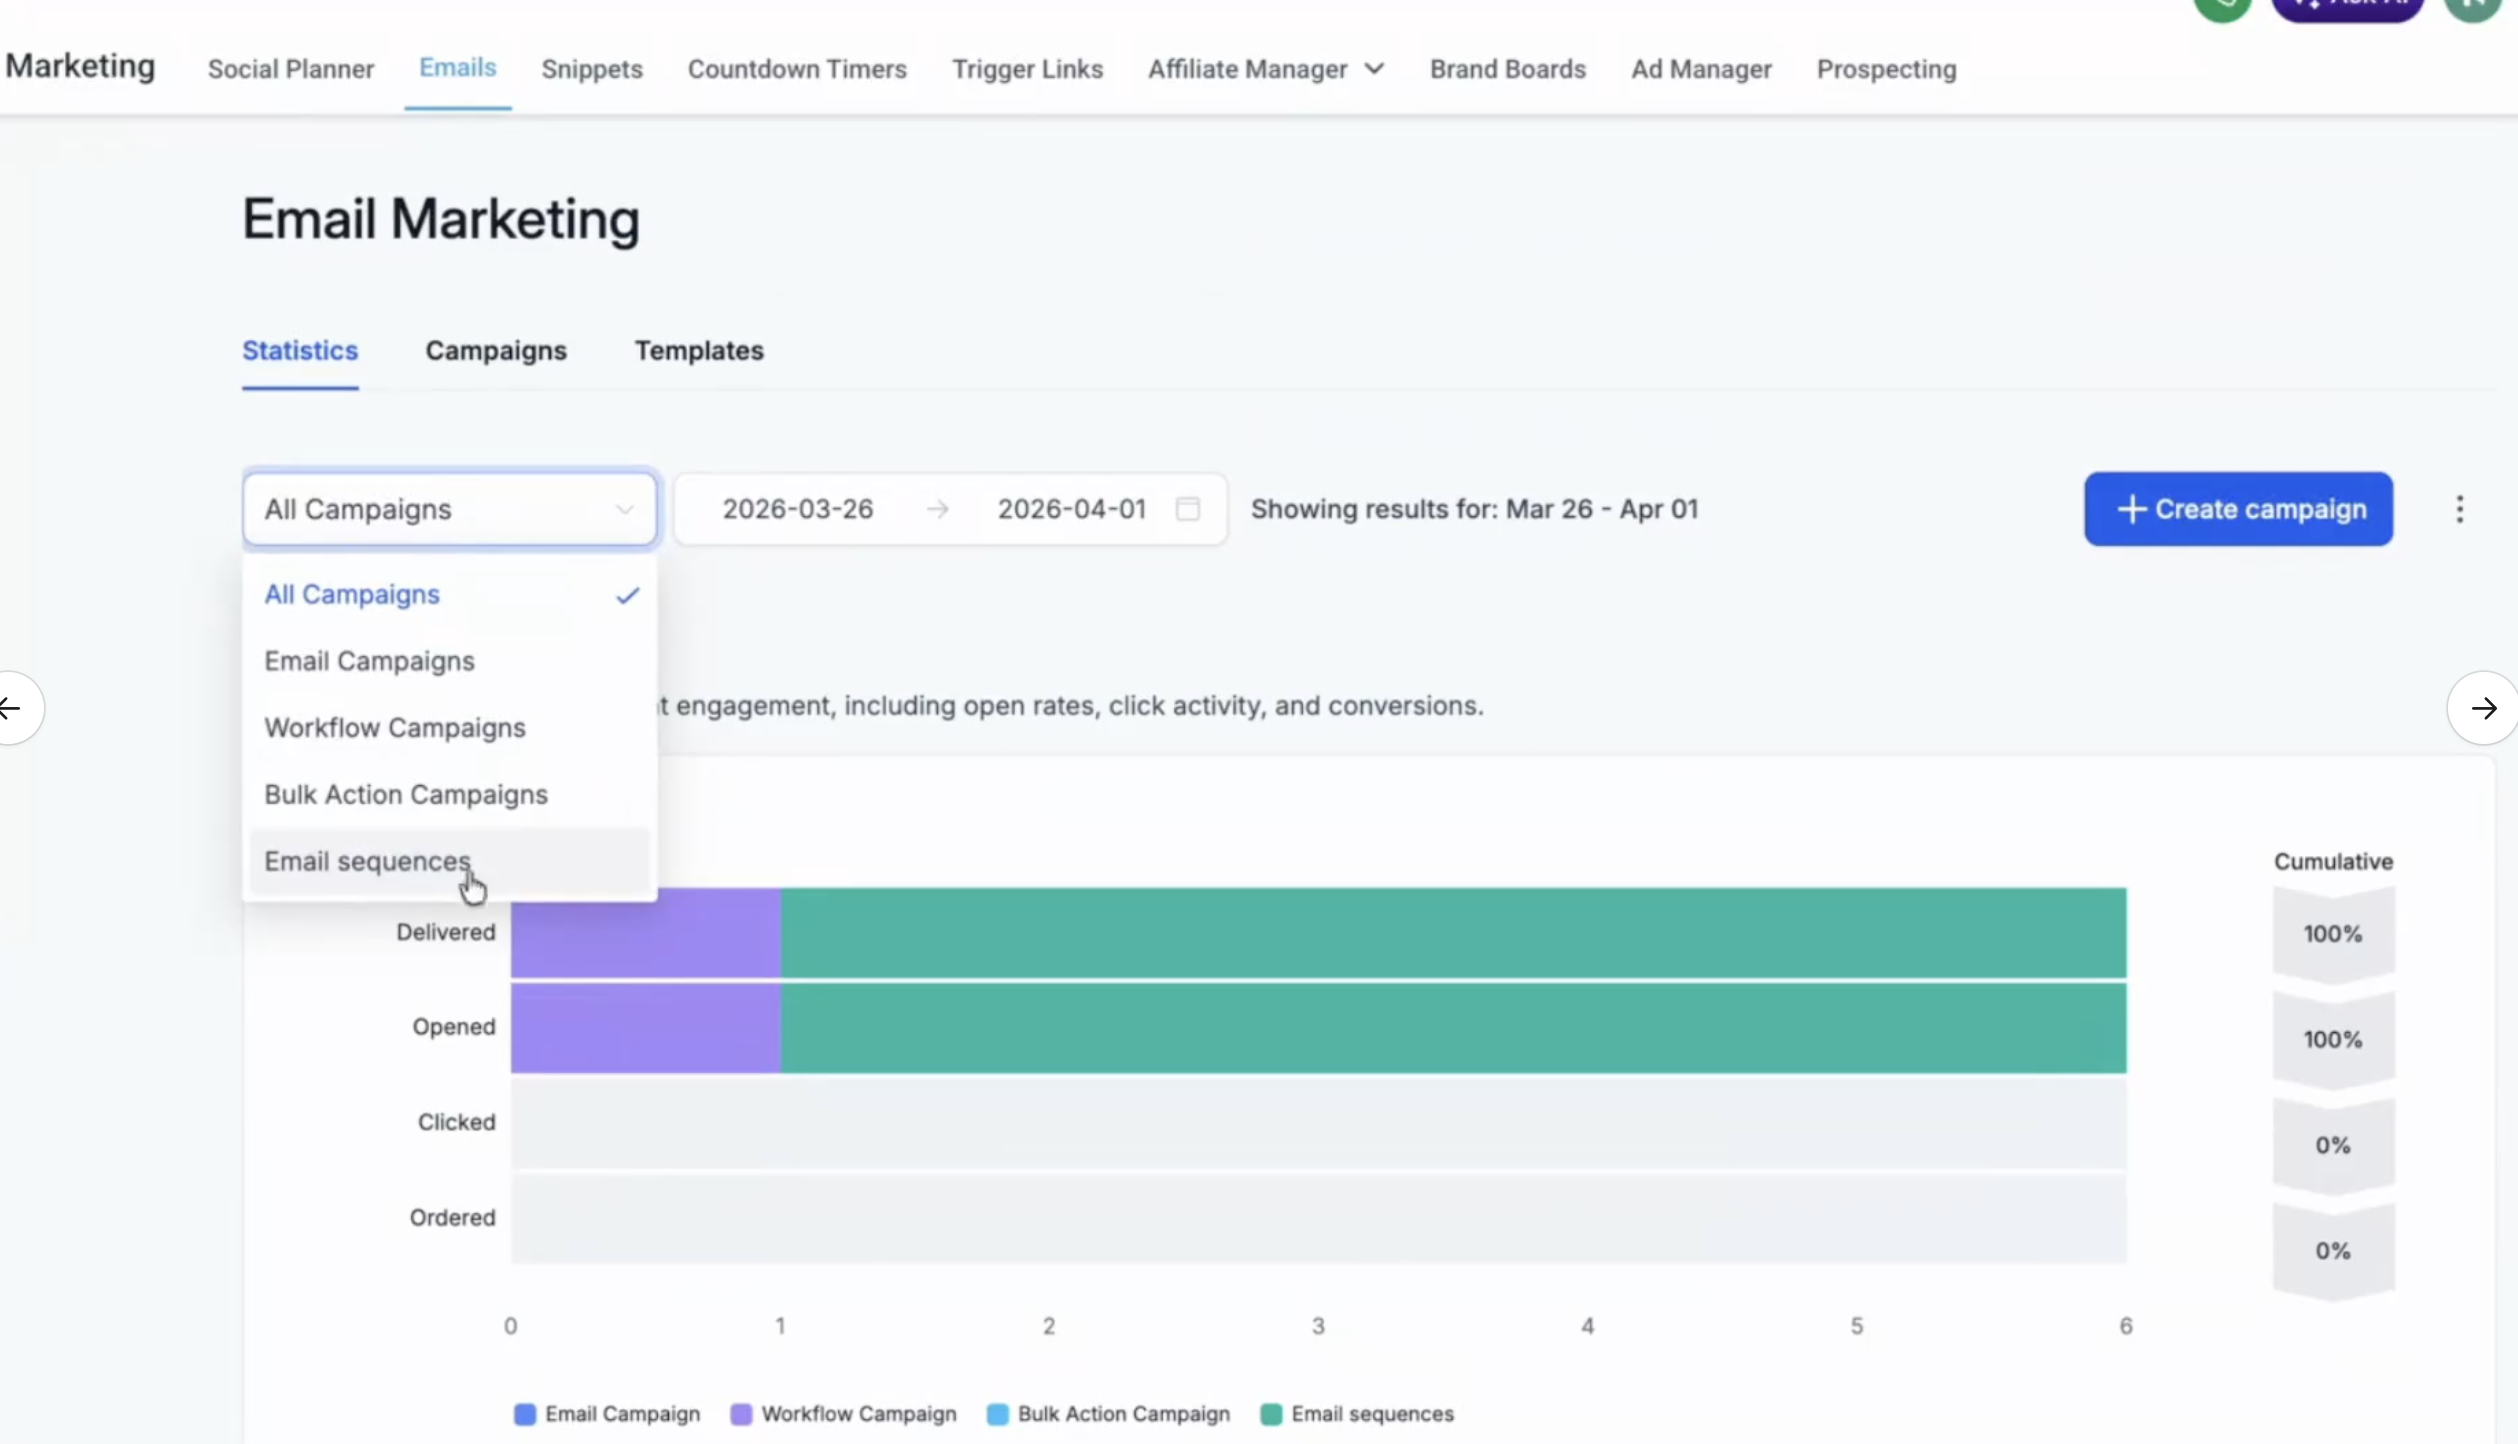Click the right arrow navigation button
Image resolution: width=2518 pixels, height=1444 pixels.
tap(2483, 709)
